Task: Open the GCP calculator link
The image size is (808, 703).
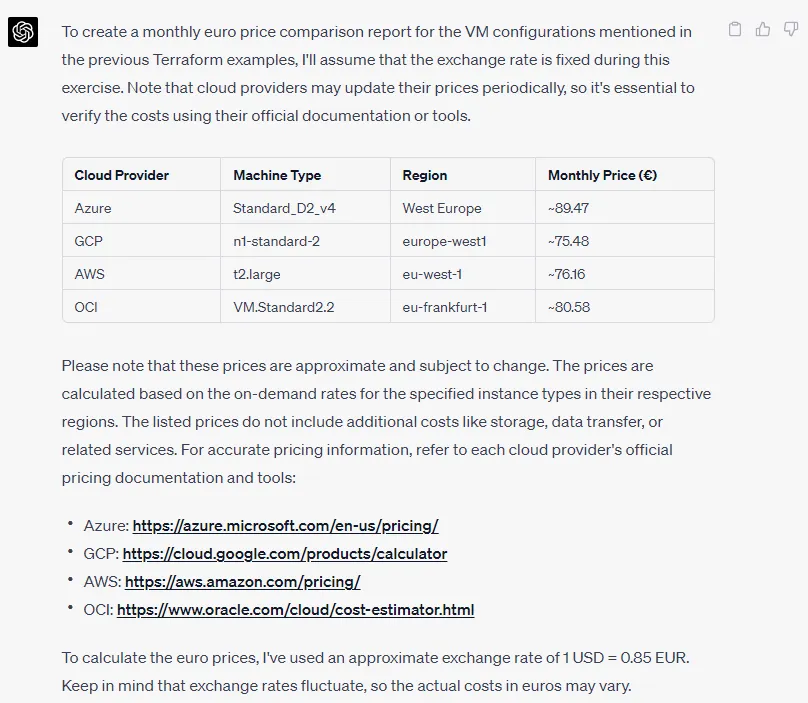Action: pyautogui.click(x=285, y=554)
